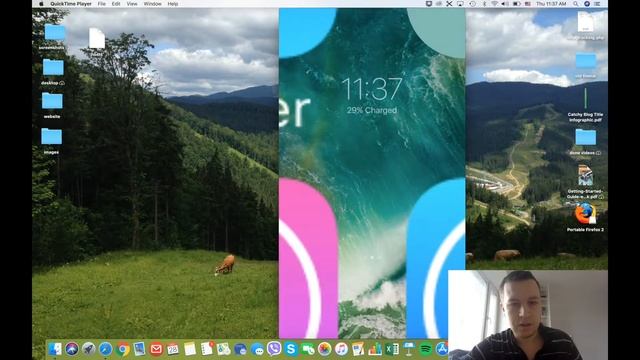Select the screenshots folder on desktop
This screenshot has width=640, height=360.
tap(54, 32)
